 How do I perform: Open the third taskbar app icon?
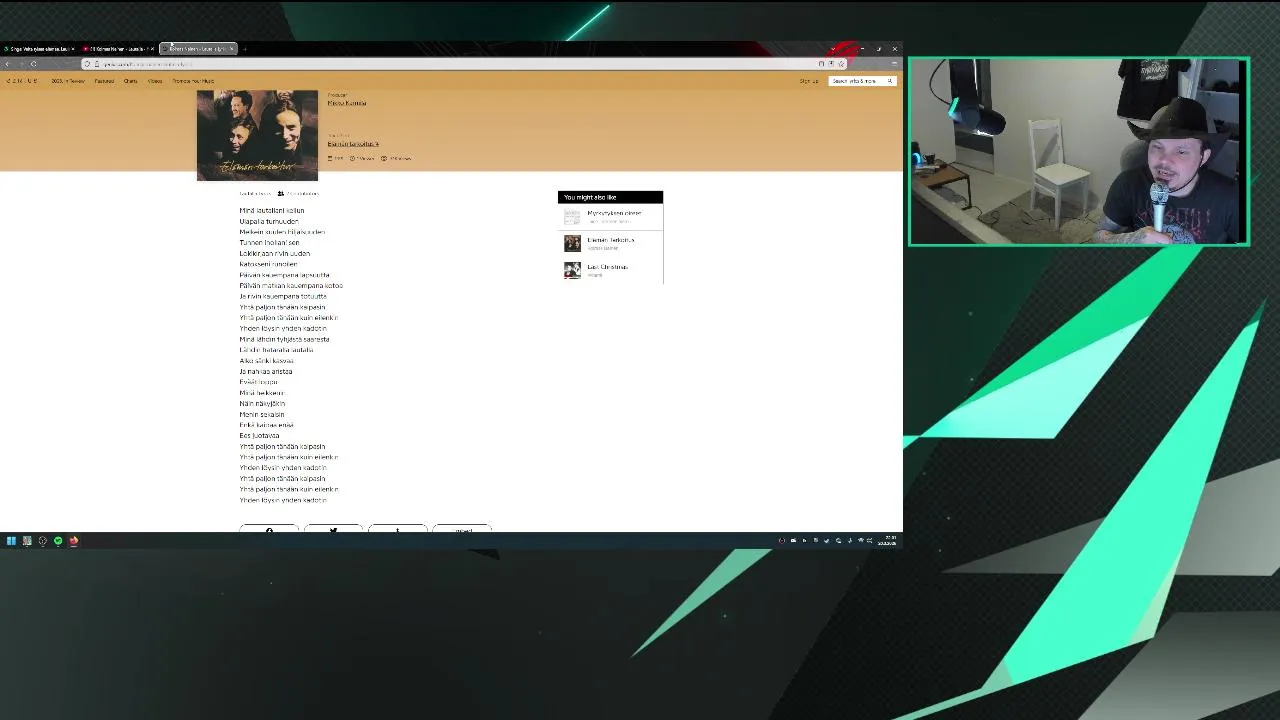pos(42,541)
